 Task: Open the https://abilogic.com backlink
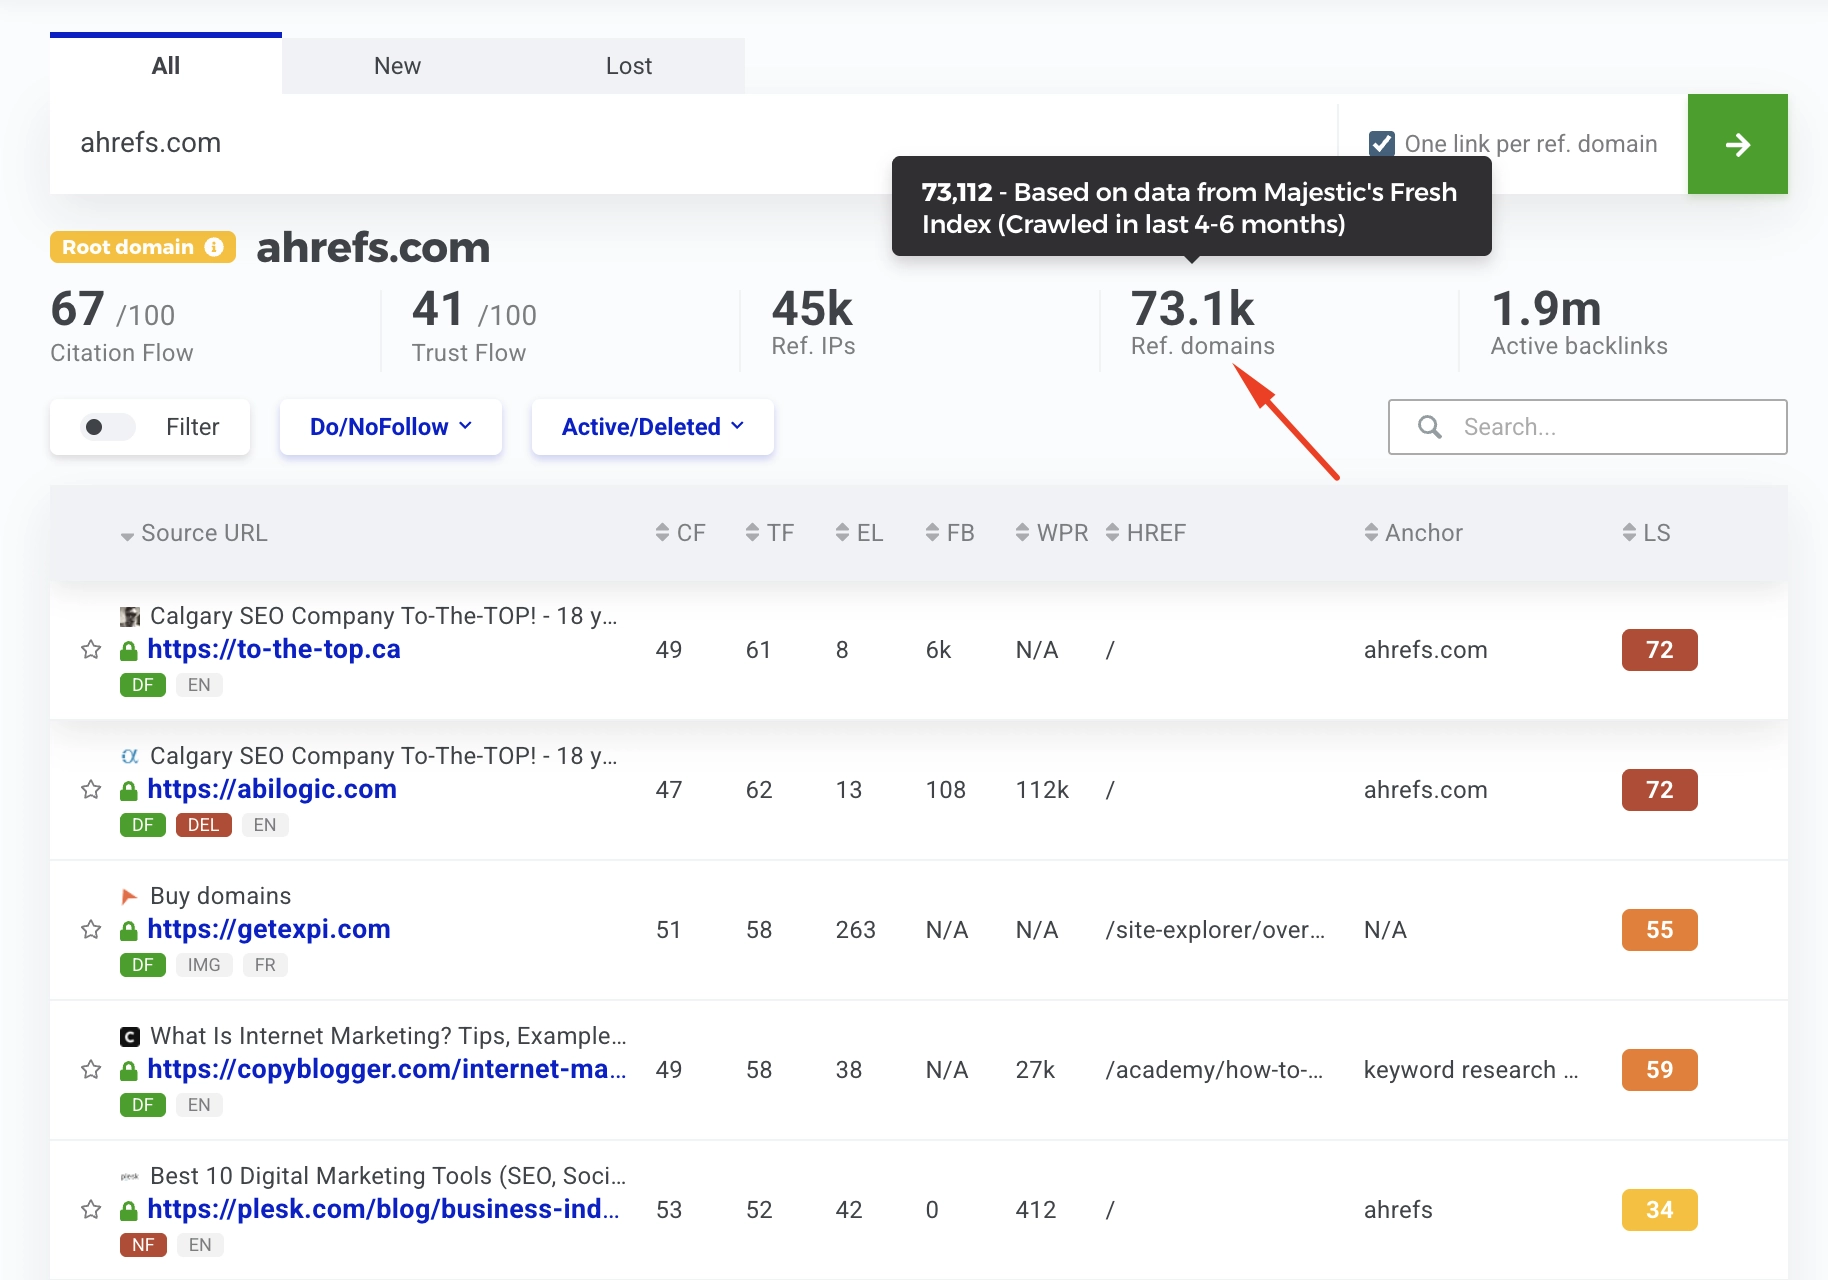point(271,789)
